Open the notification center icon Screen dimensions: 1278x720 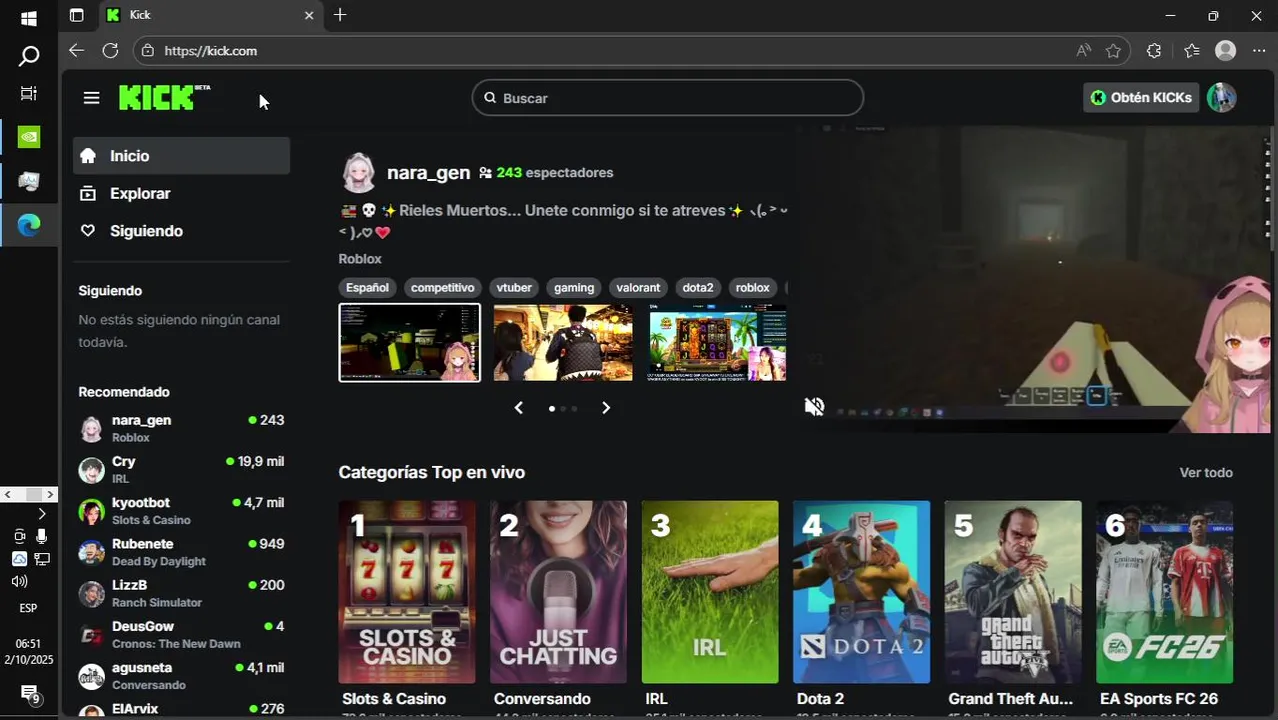point(29,694)
